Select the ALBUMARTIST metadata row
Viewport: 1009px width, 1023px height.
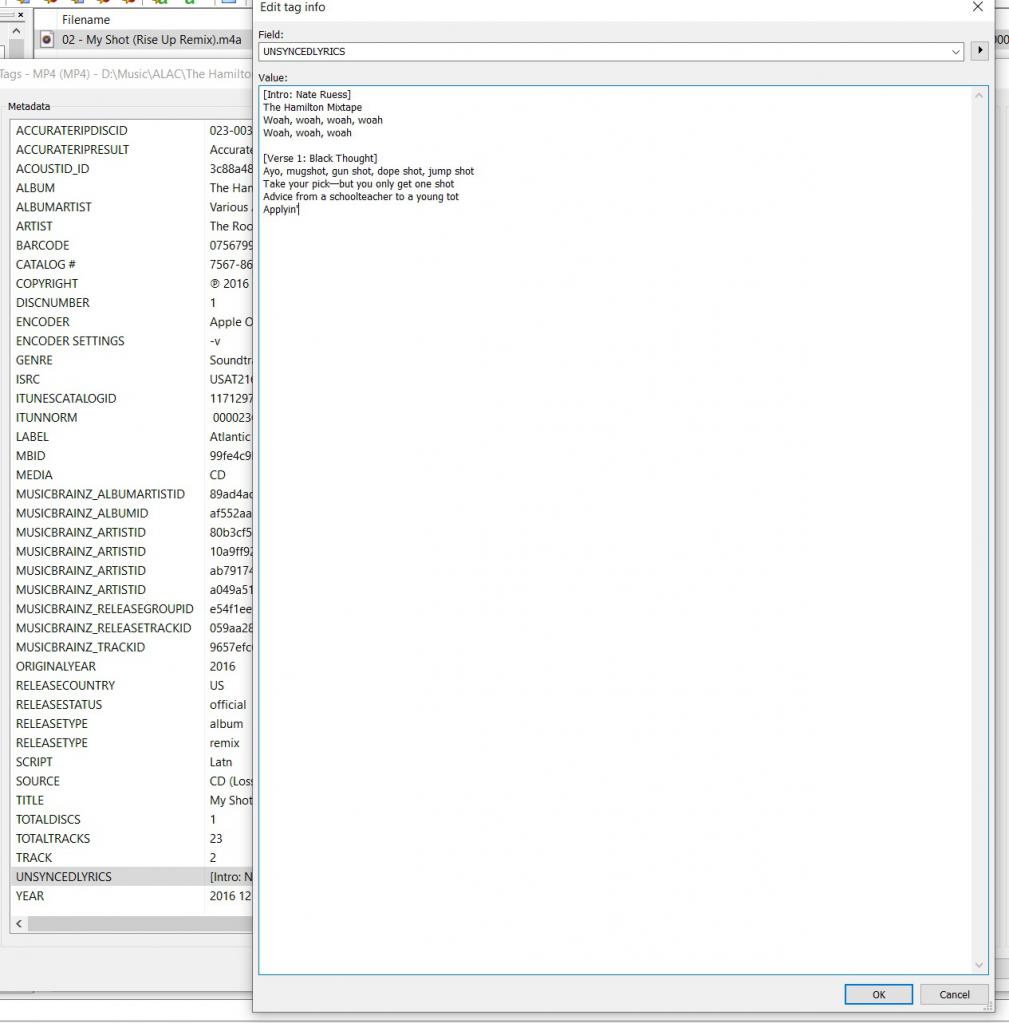click(x=132, y=207)
